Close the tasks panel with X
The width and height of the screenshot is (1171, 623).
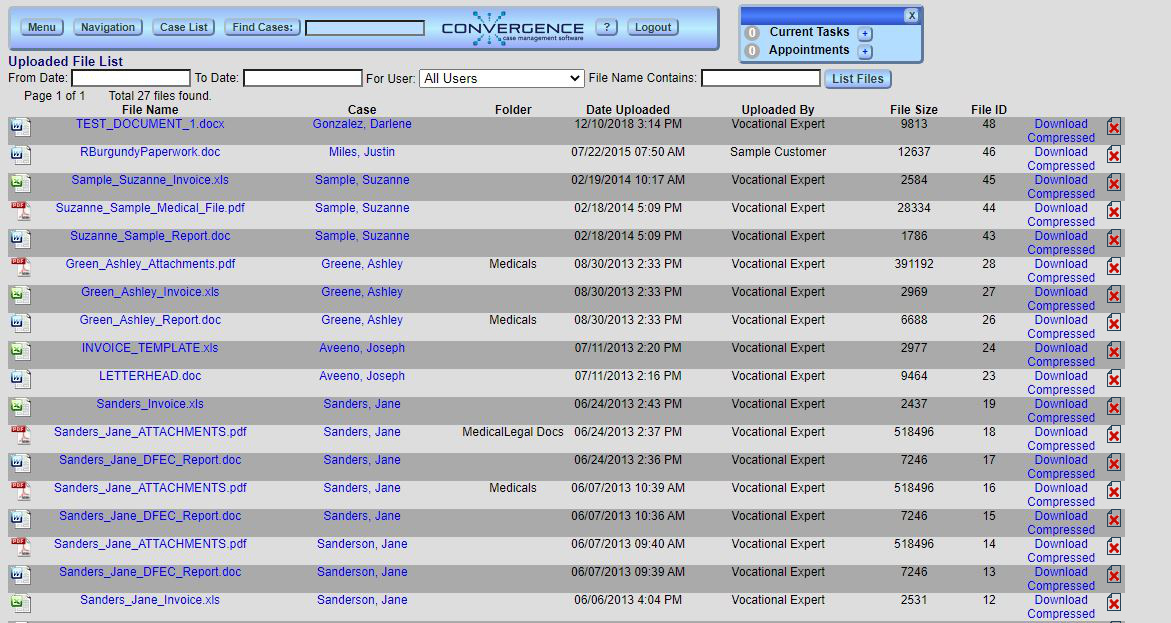(911, 15)
